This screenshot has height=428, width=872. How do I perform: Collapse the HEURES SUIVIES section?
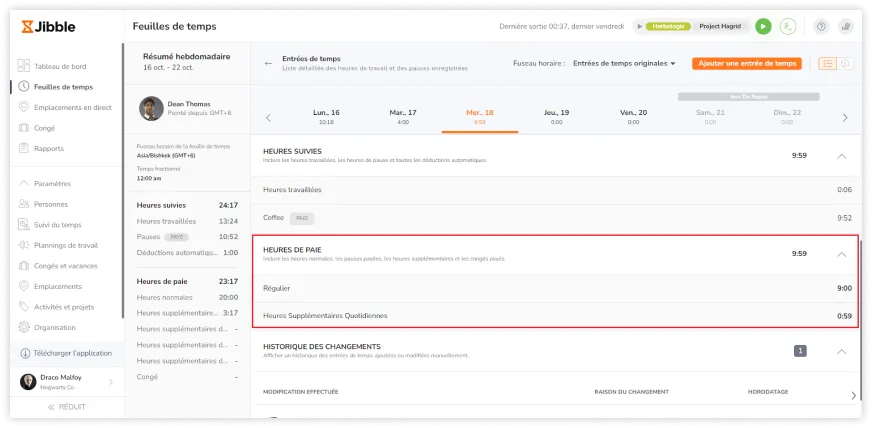(x=841, y=156)
